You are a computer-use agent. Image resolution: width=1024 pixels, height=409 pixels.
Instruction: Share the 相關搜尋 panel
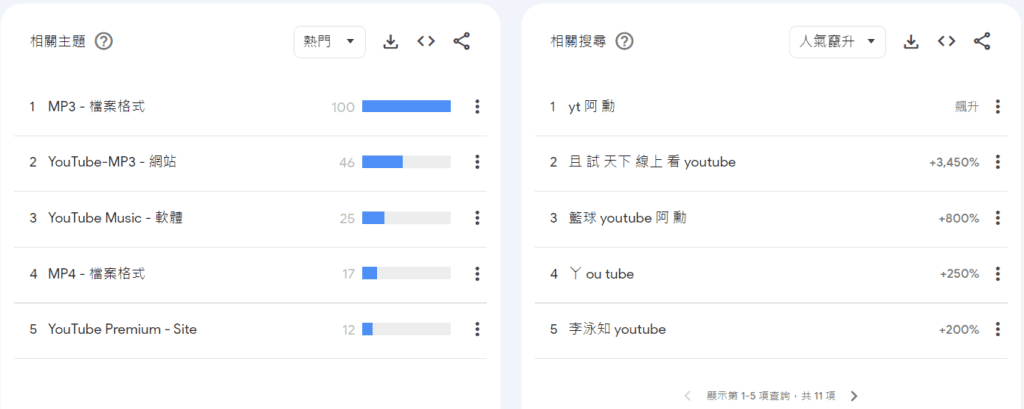tap(982, 42)
